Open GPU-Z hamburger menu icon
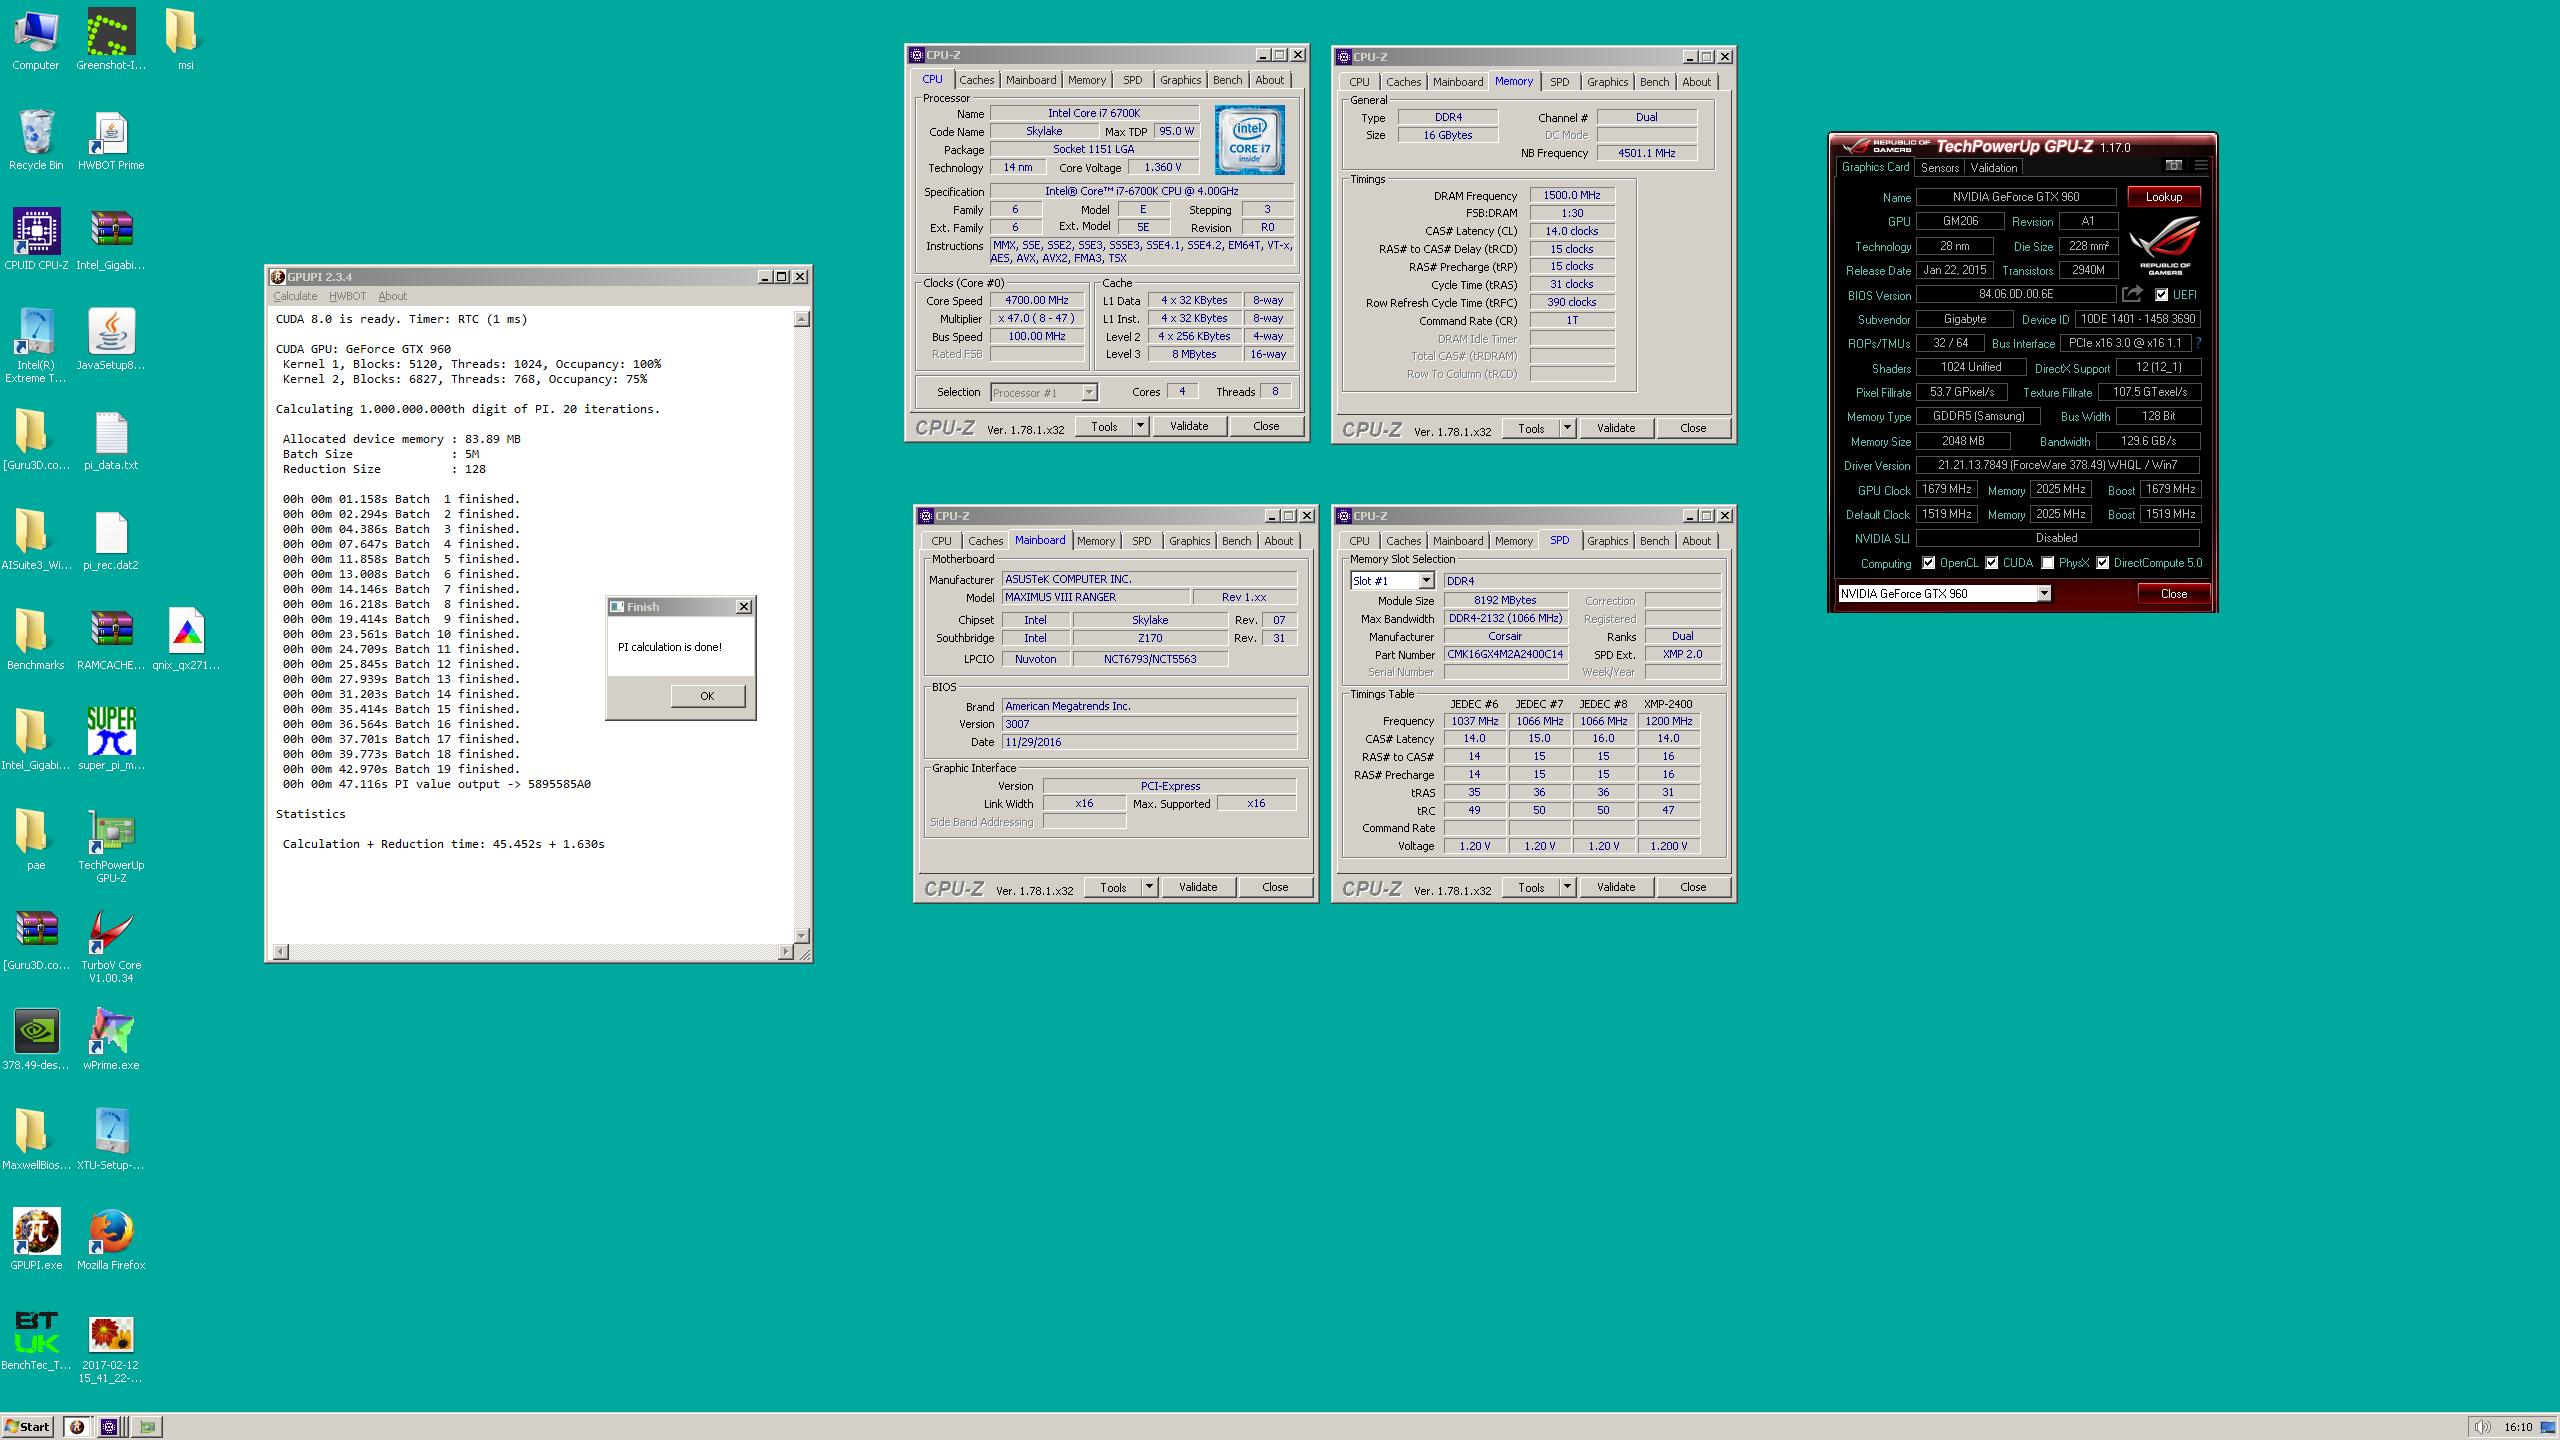 [x=2200, y=166]
